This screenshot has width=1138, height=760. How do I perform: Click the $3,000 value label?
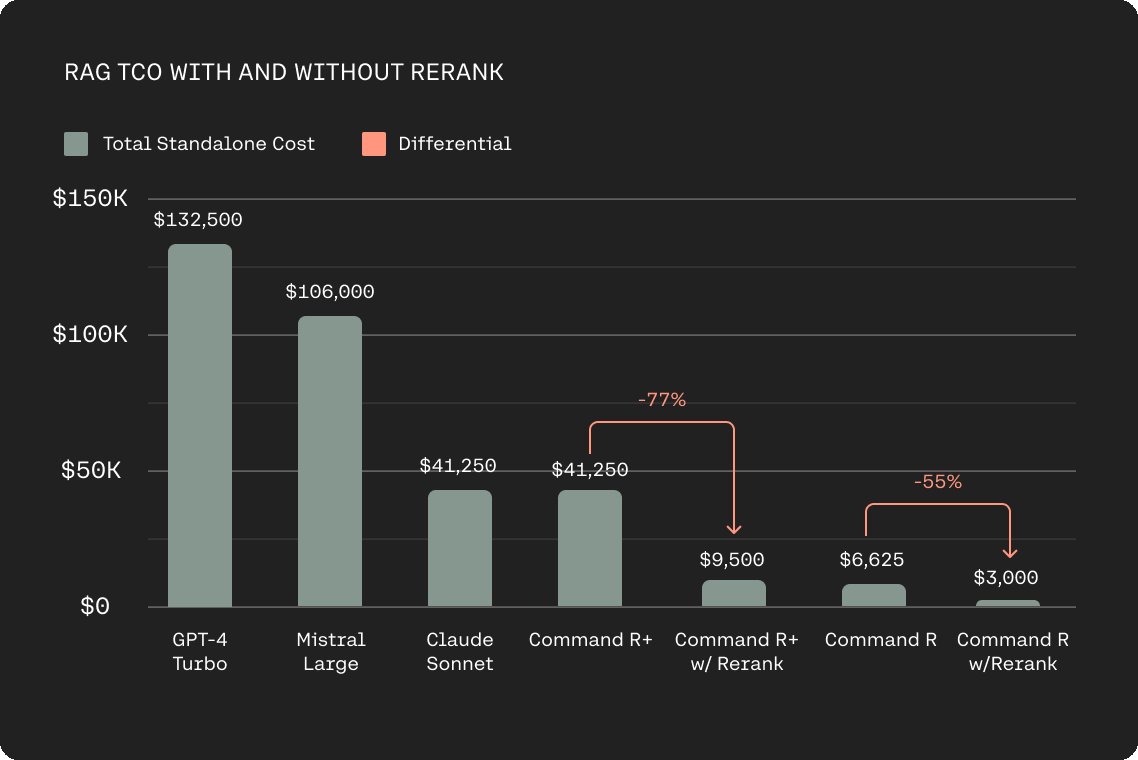[x=1006, y=578]
